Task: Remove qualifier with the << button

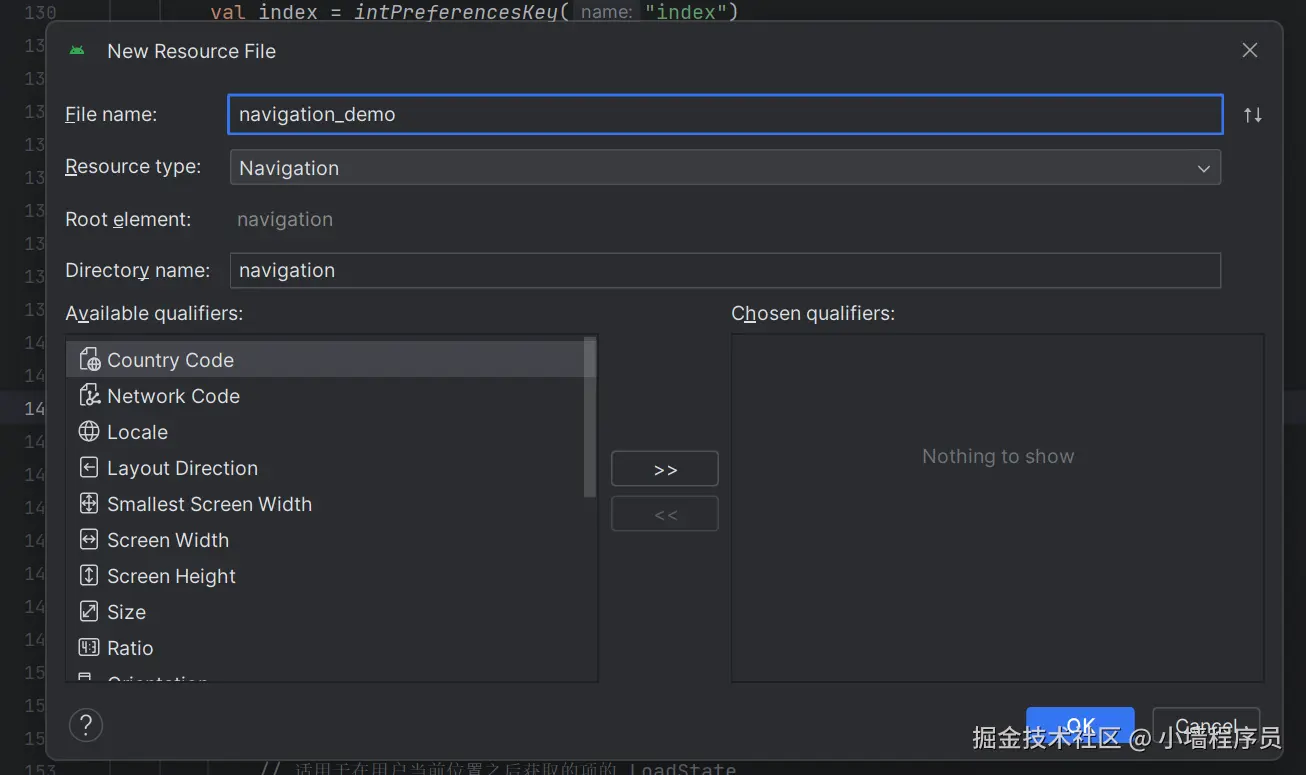Action: point(665,514)
